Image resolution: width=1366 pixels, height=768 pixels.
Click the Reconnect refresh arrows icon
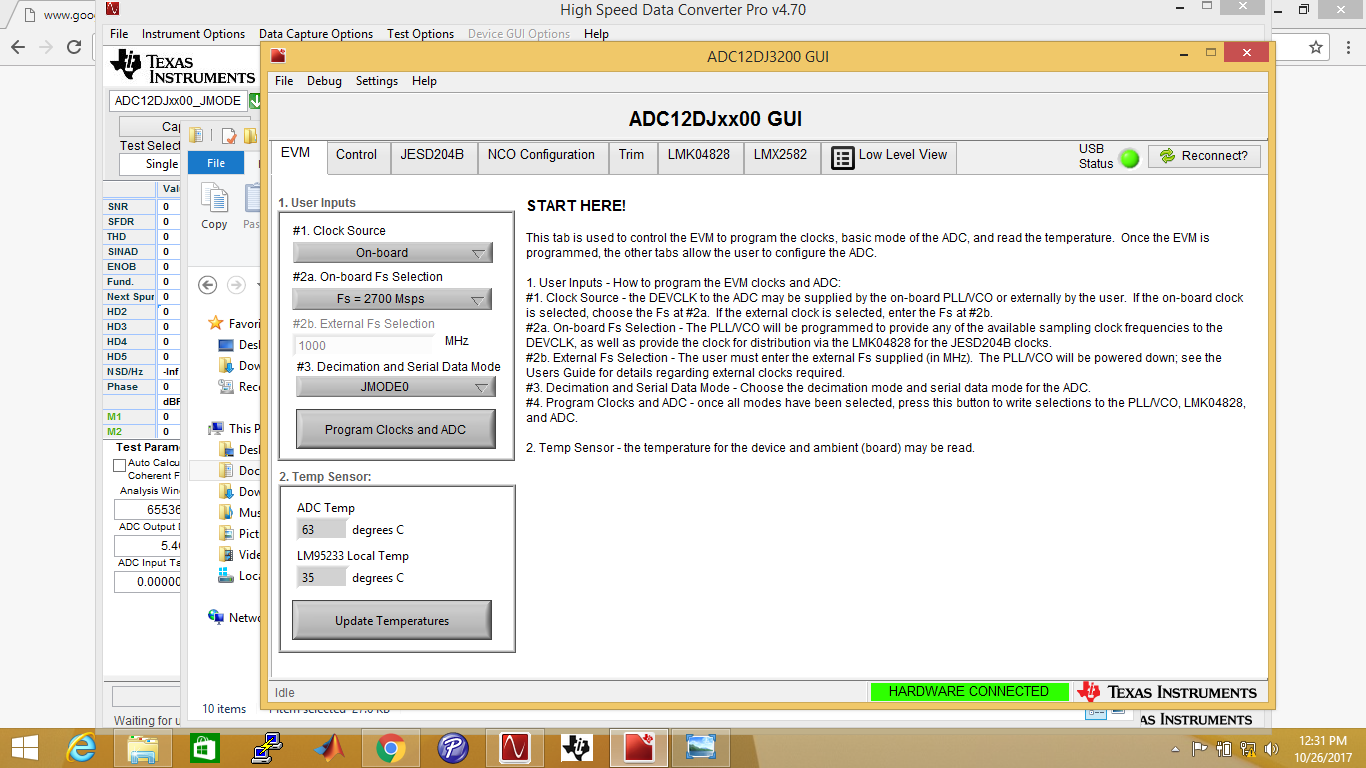(x=1167, y=156)
